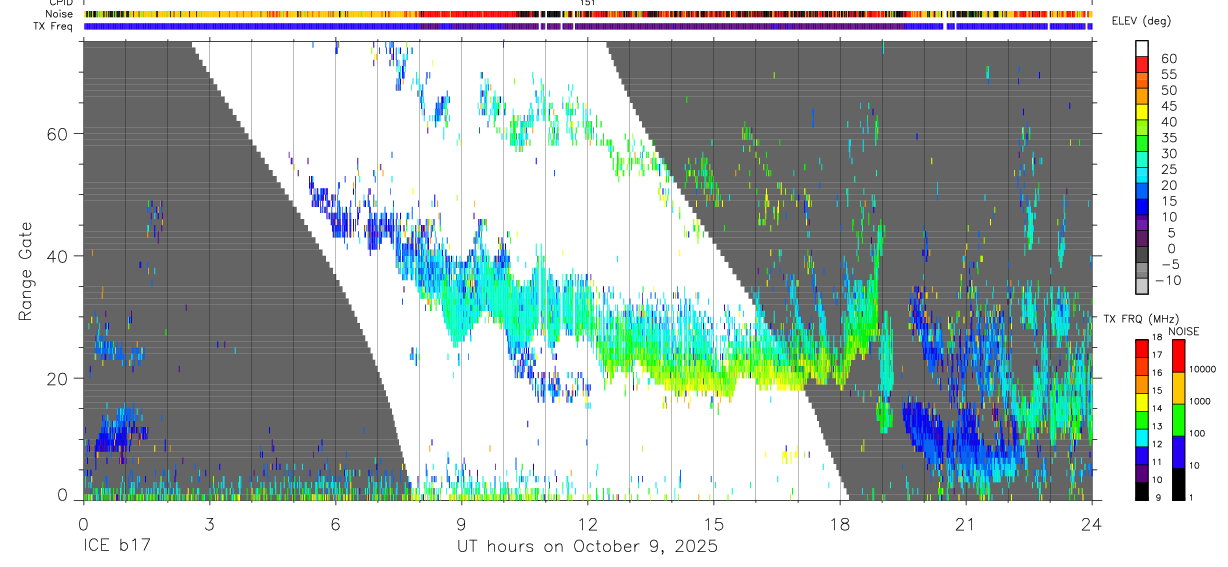
Task: Click the range gate tick label '0'
Action: coord(62,496)
